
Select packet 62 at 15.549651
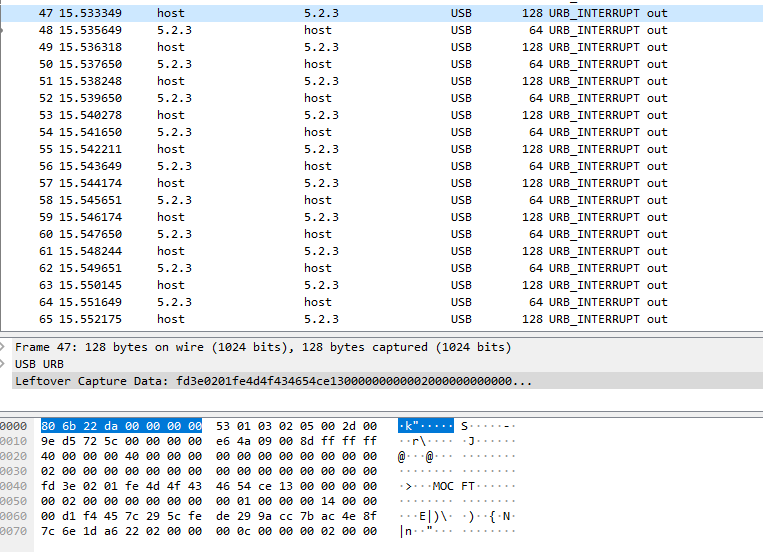[x=382, y=269]
